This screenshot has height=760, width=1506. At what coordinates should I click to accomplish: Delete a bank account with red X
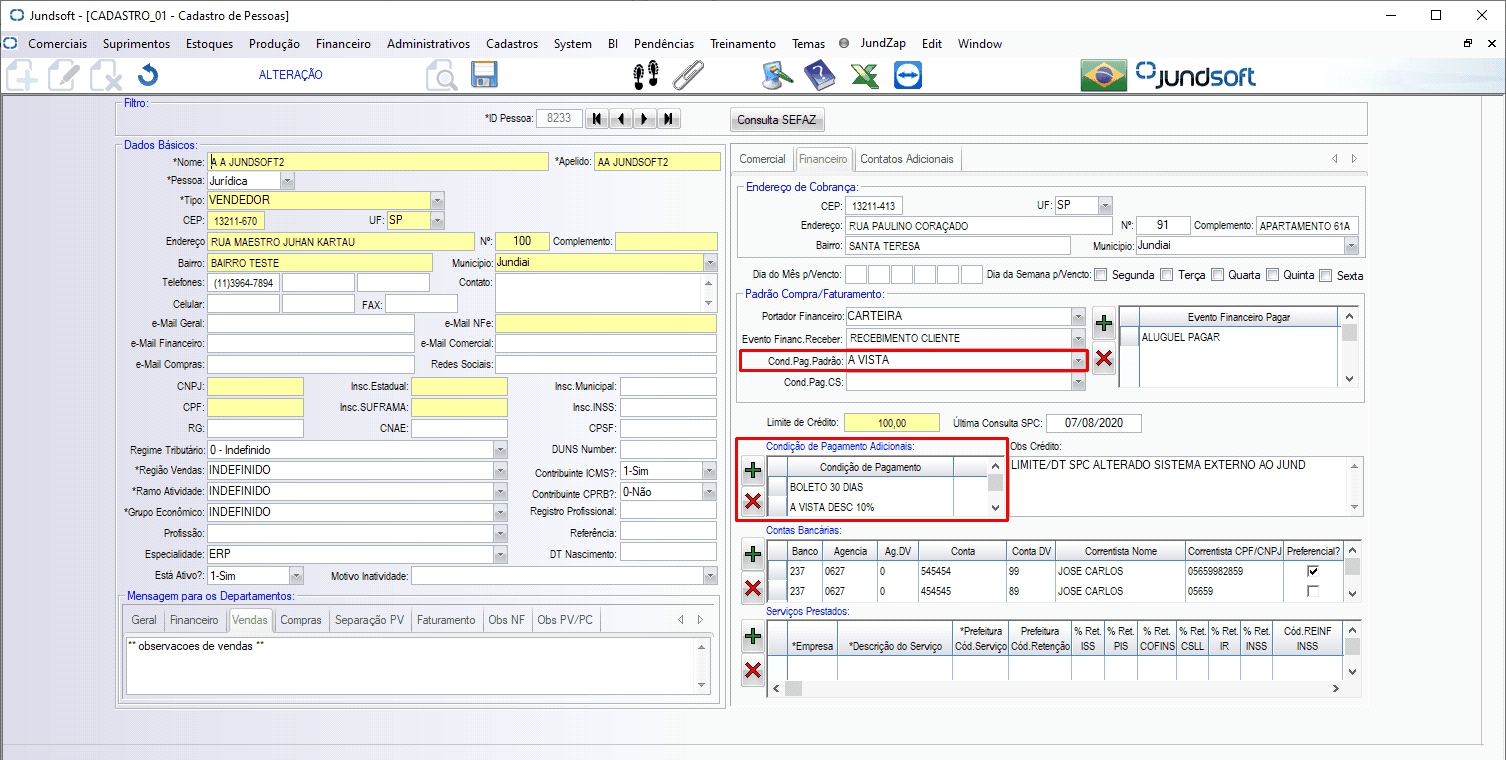click(x=753, y=589)
